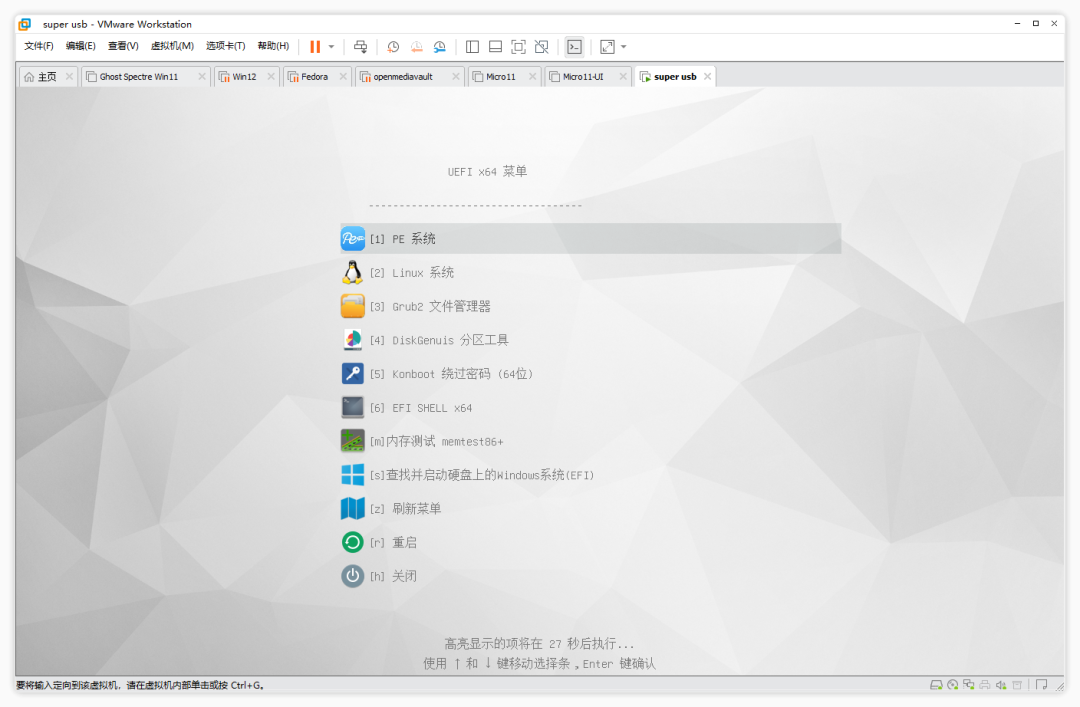Toggle the virtual machine console view

pyautogui.click(x=574, y=46)
